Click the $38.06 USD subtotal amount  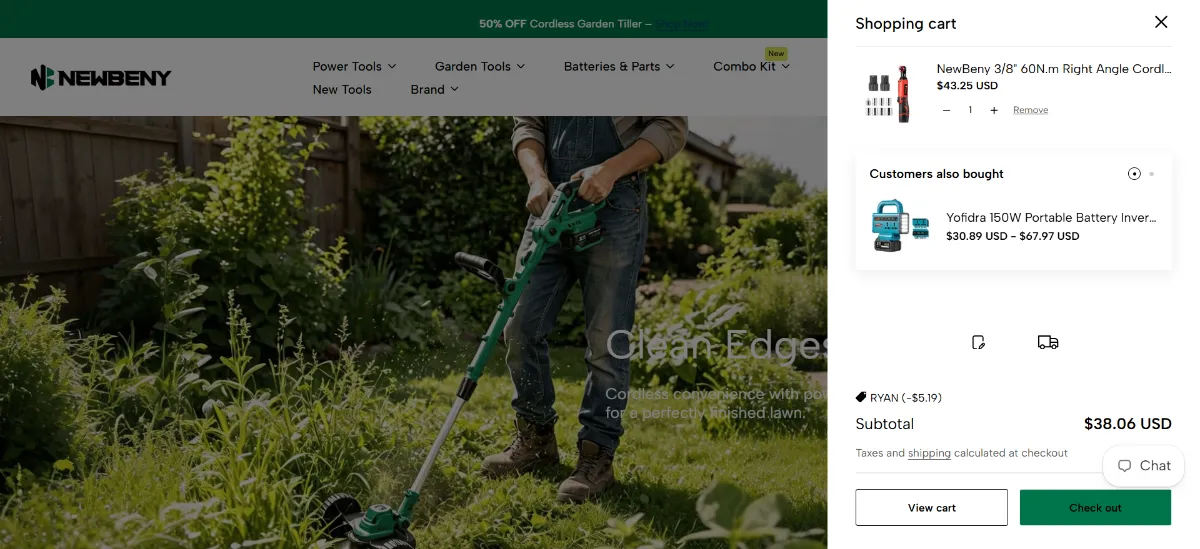click(1127, 424)
